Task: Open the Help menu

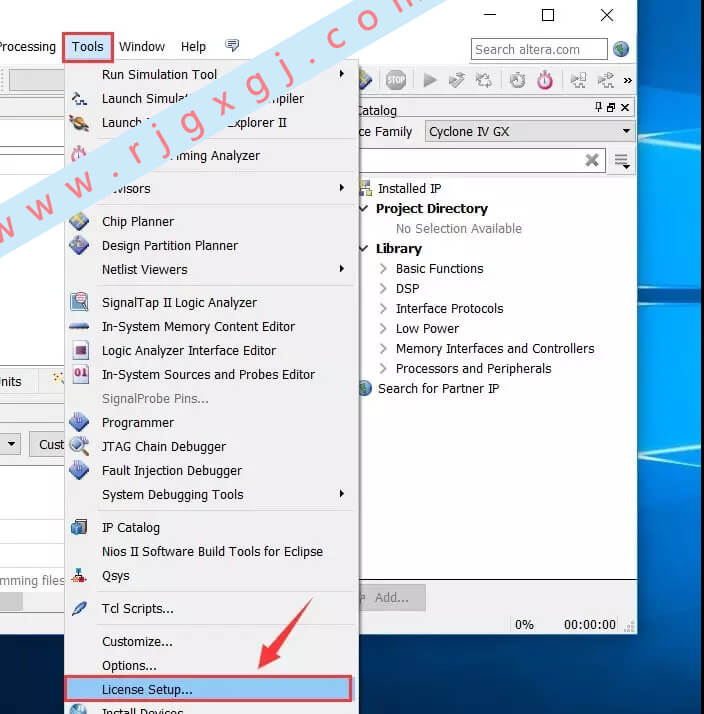Action: pos(193,47)
